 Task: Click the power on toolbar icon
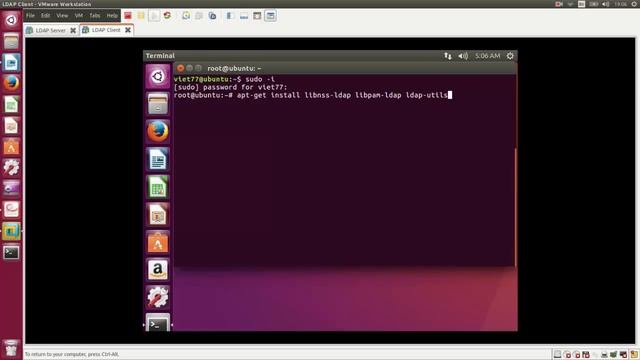tap(154, 16)
